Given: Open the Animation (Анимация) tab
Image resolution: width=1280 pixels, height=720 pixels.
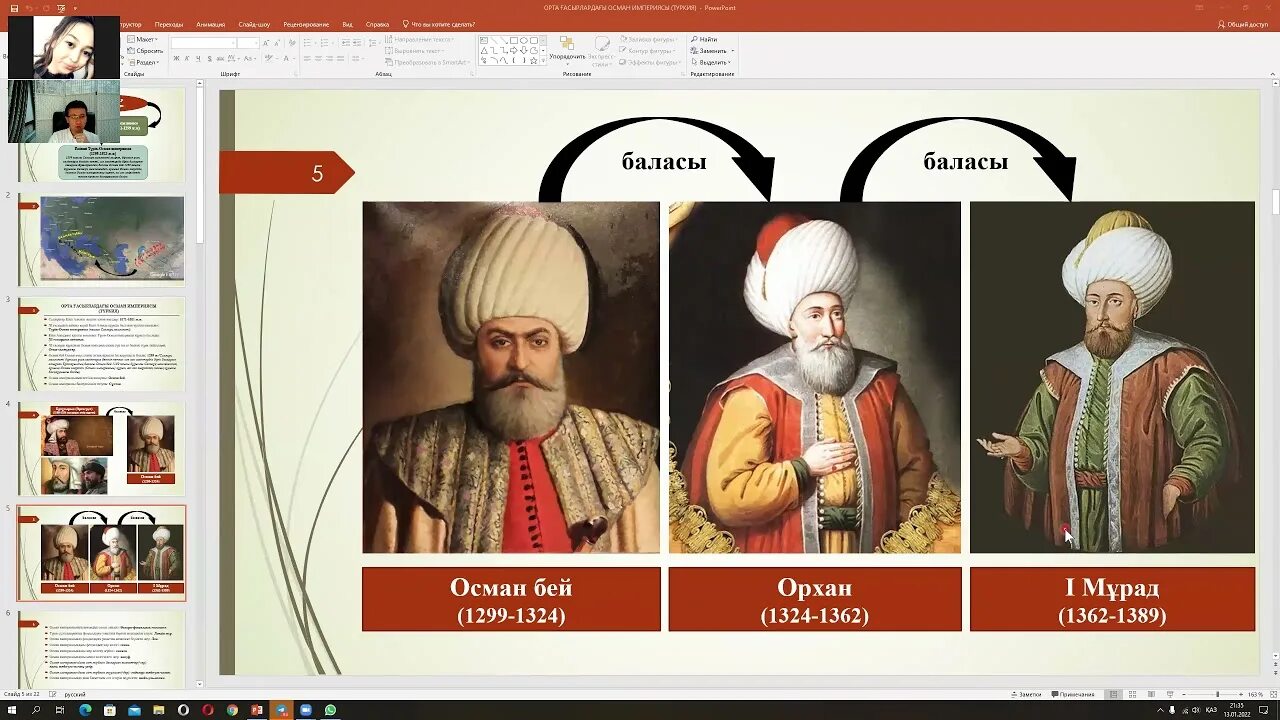Looking at the screenshot, I should click(211, 24).
